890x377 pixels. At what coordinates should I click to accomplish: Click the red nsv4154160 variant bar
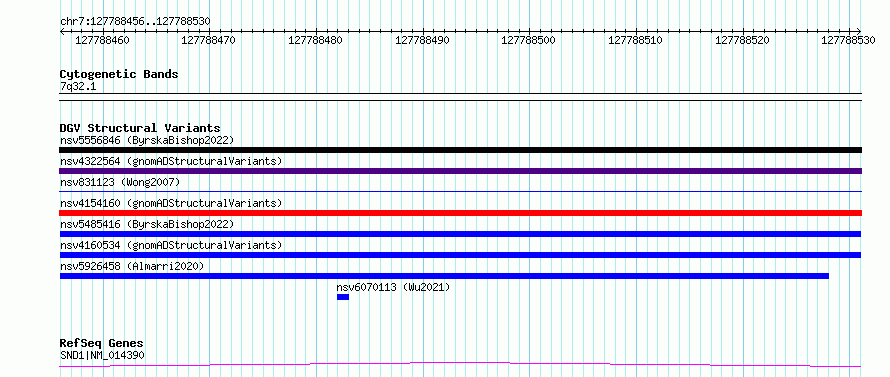point(460,213)
